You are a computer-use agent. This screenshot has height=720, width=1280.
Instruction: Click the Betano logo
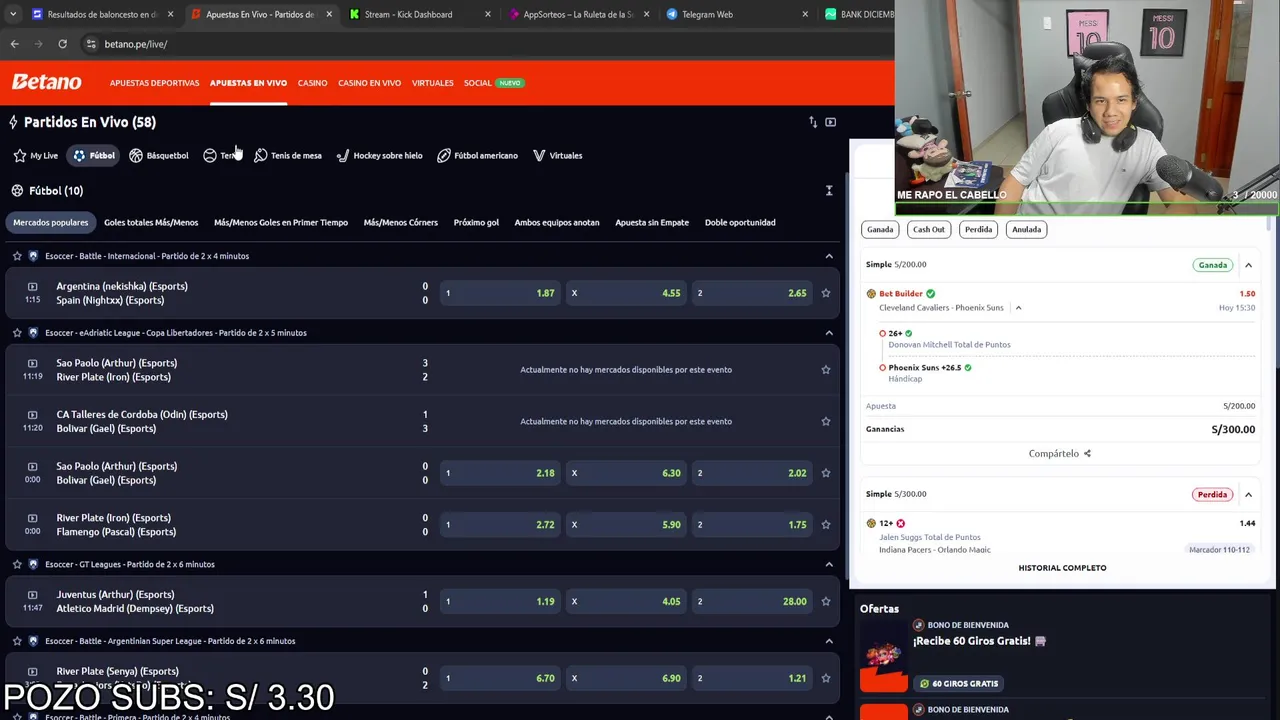pos(46,82)
